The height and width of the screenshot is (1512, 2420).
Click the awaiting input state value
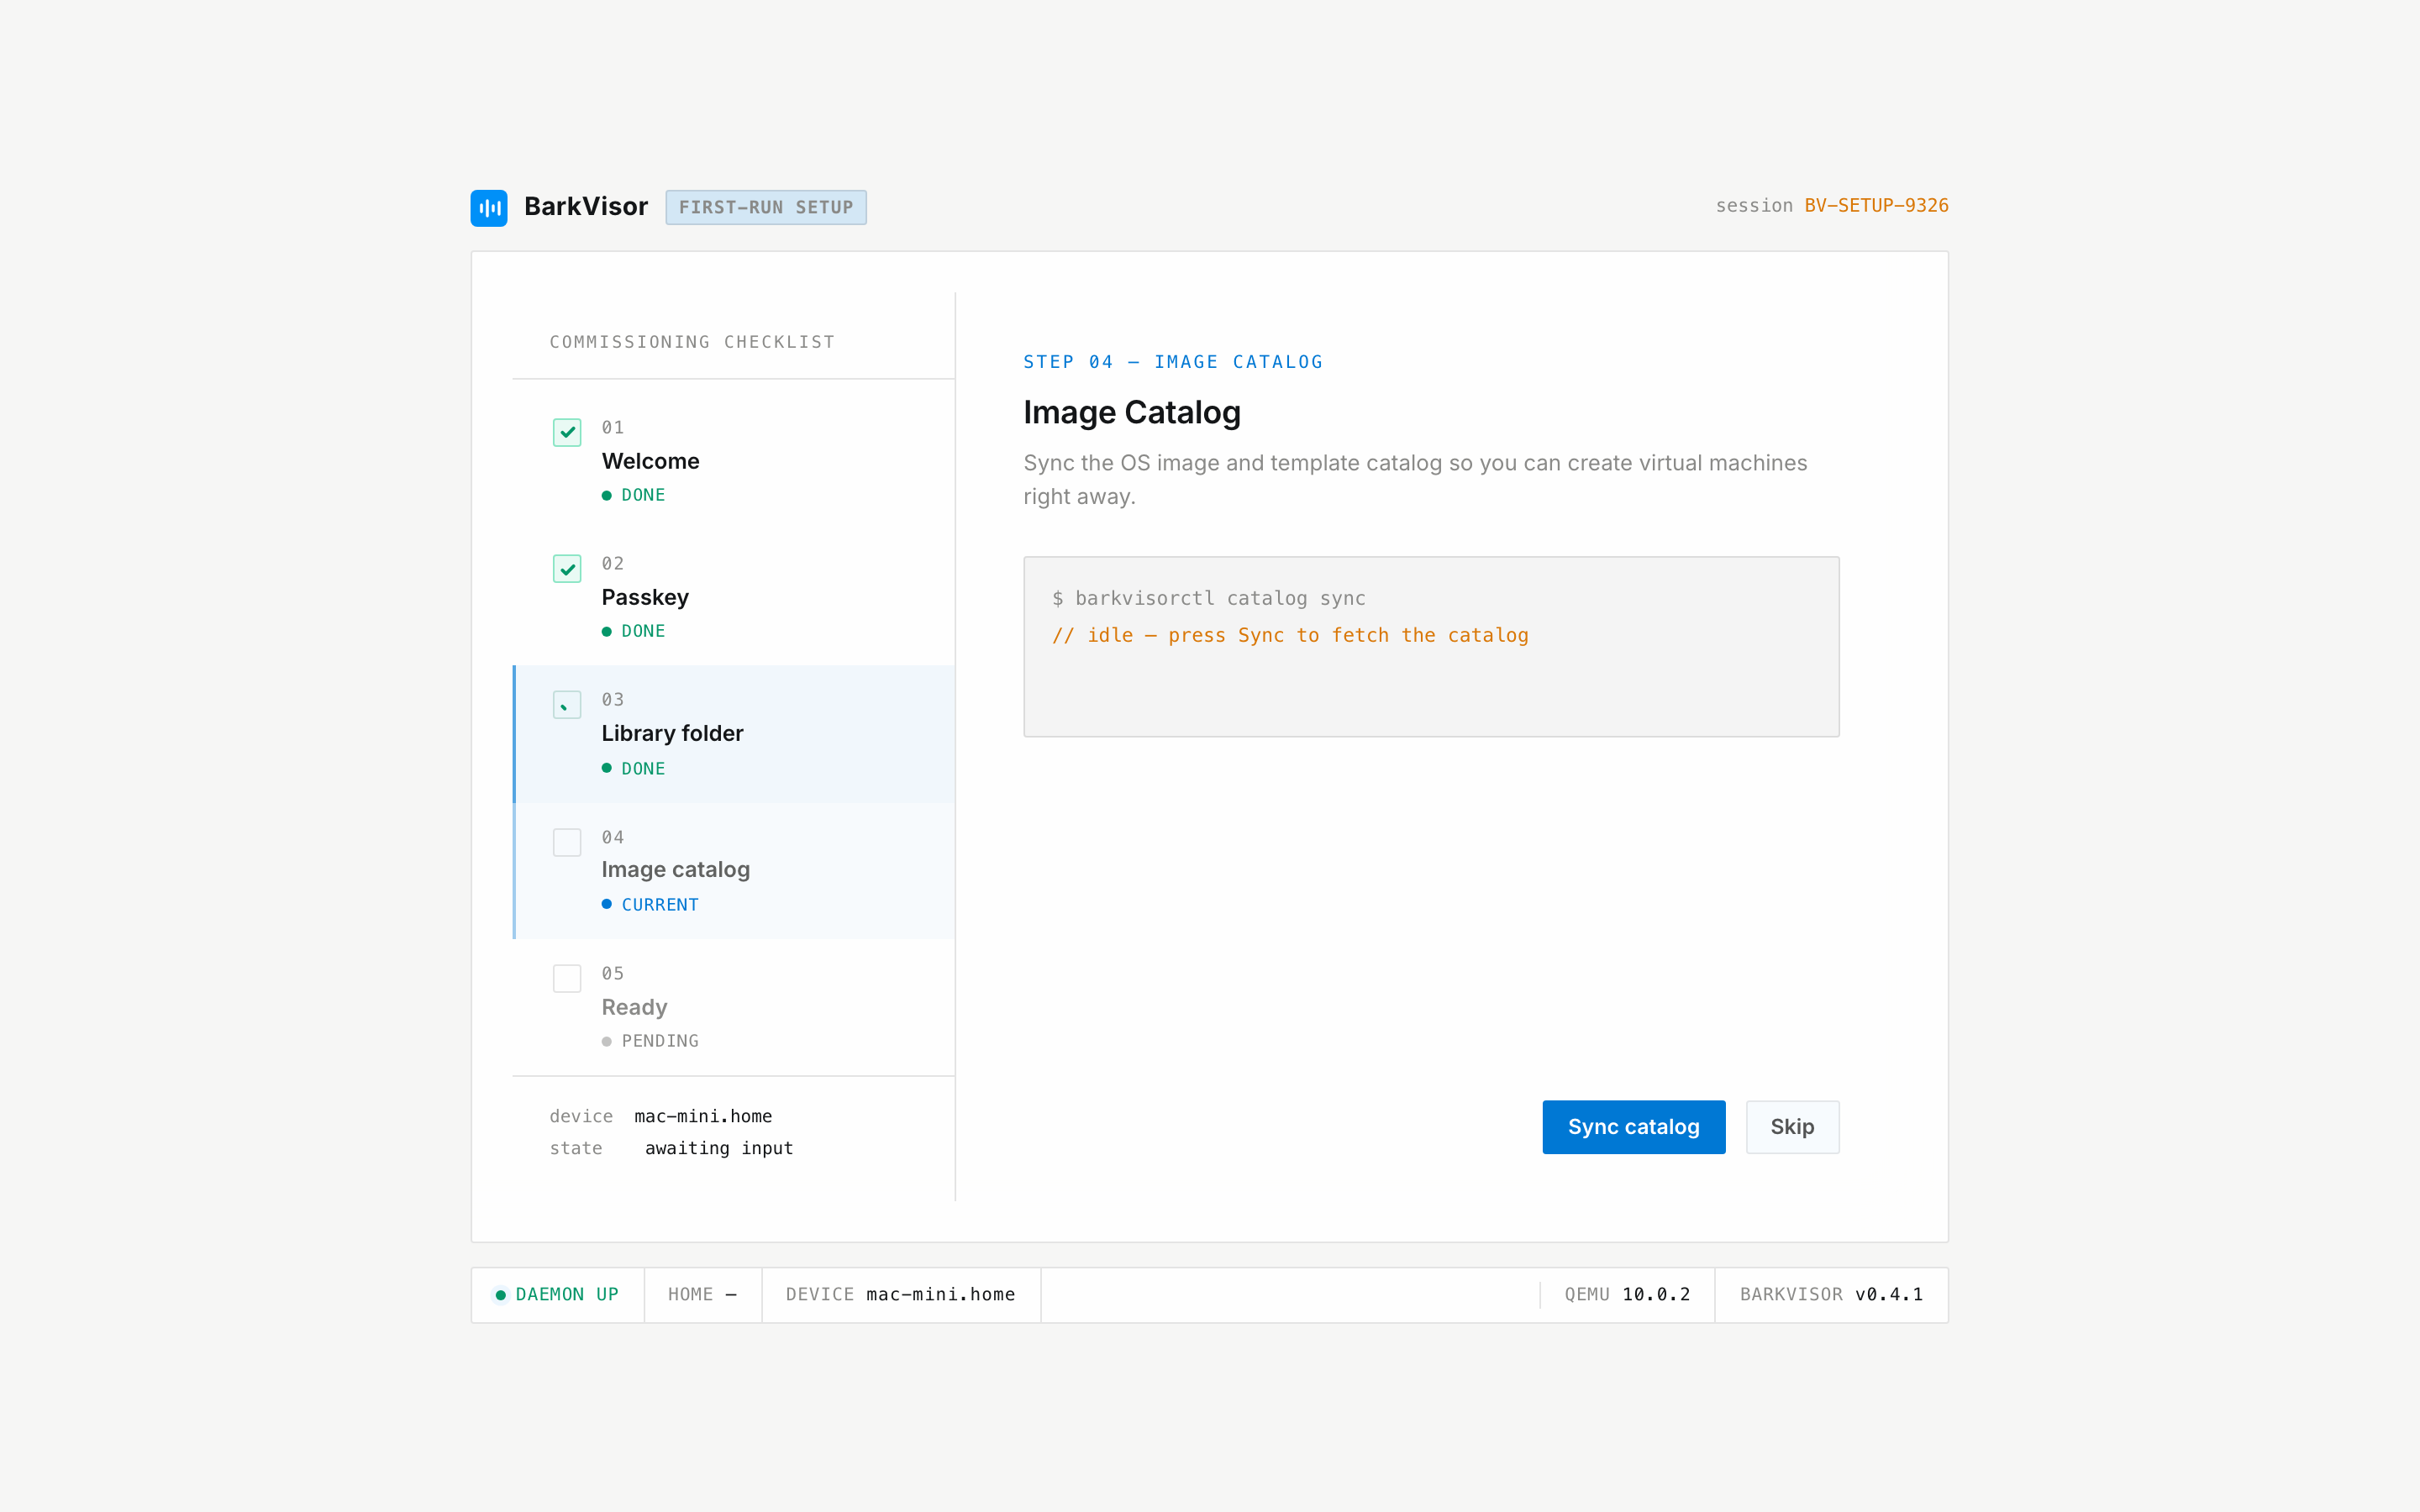coord(719,1148)
